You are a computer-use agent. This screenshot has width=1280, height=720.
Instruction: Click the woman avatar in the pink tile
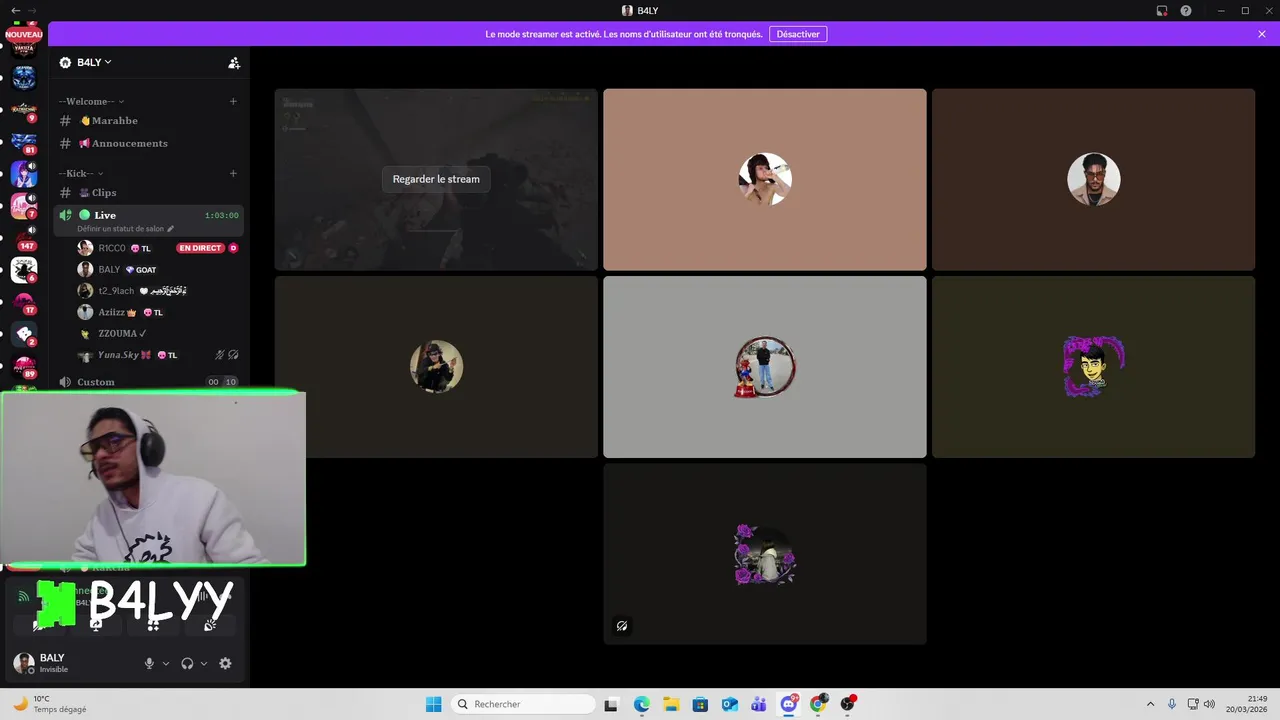pyautogui.click(x=765, y=179)
